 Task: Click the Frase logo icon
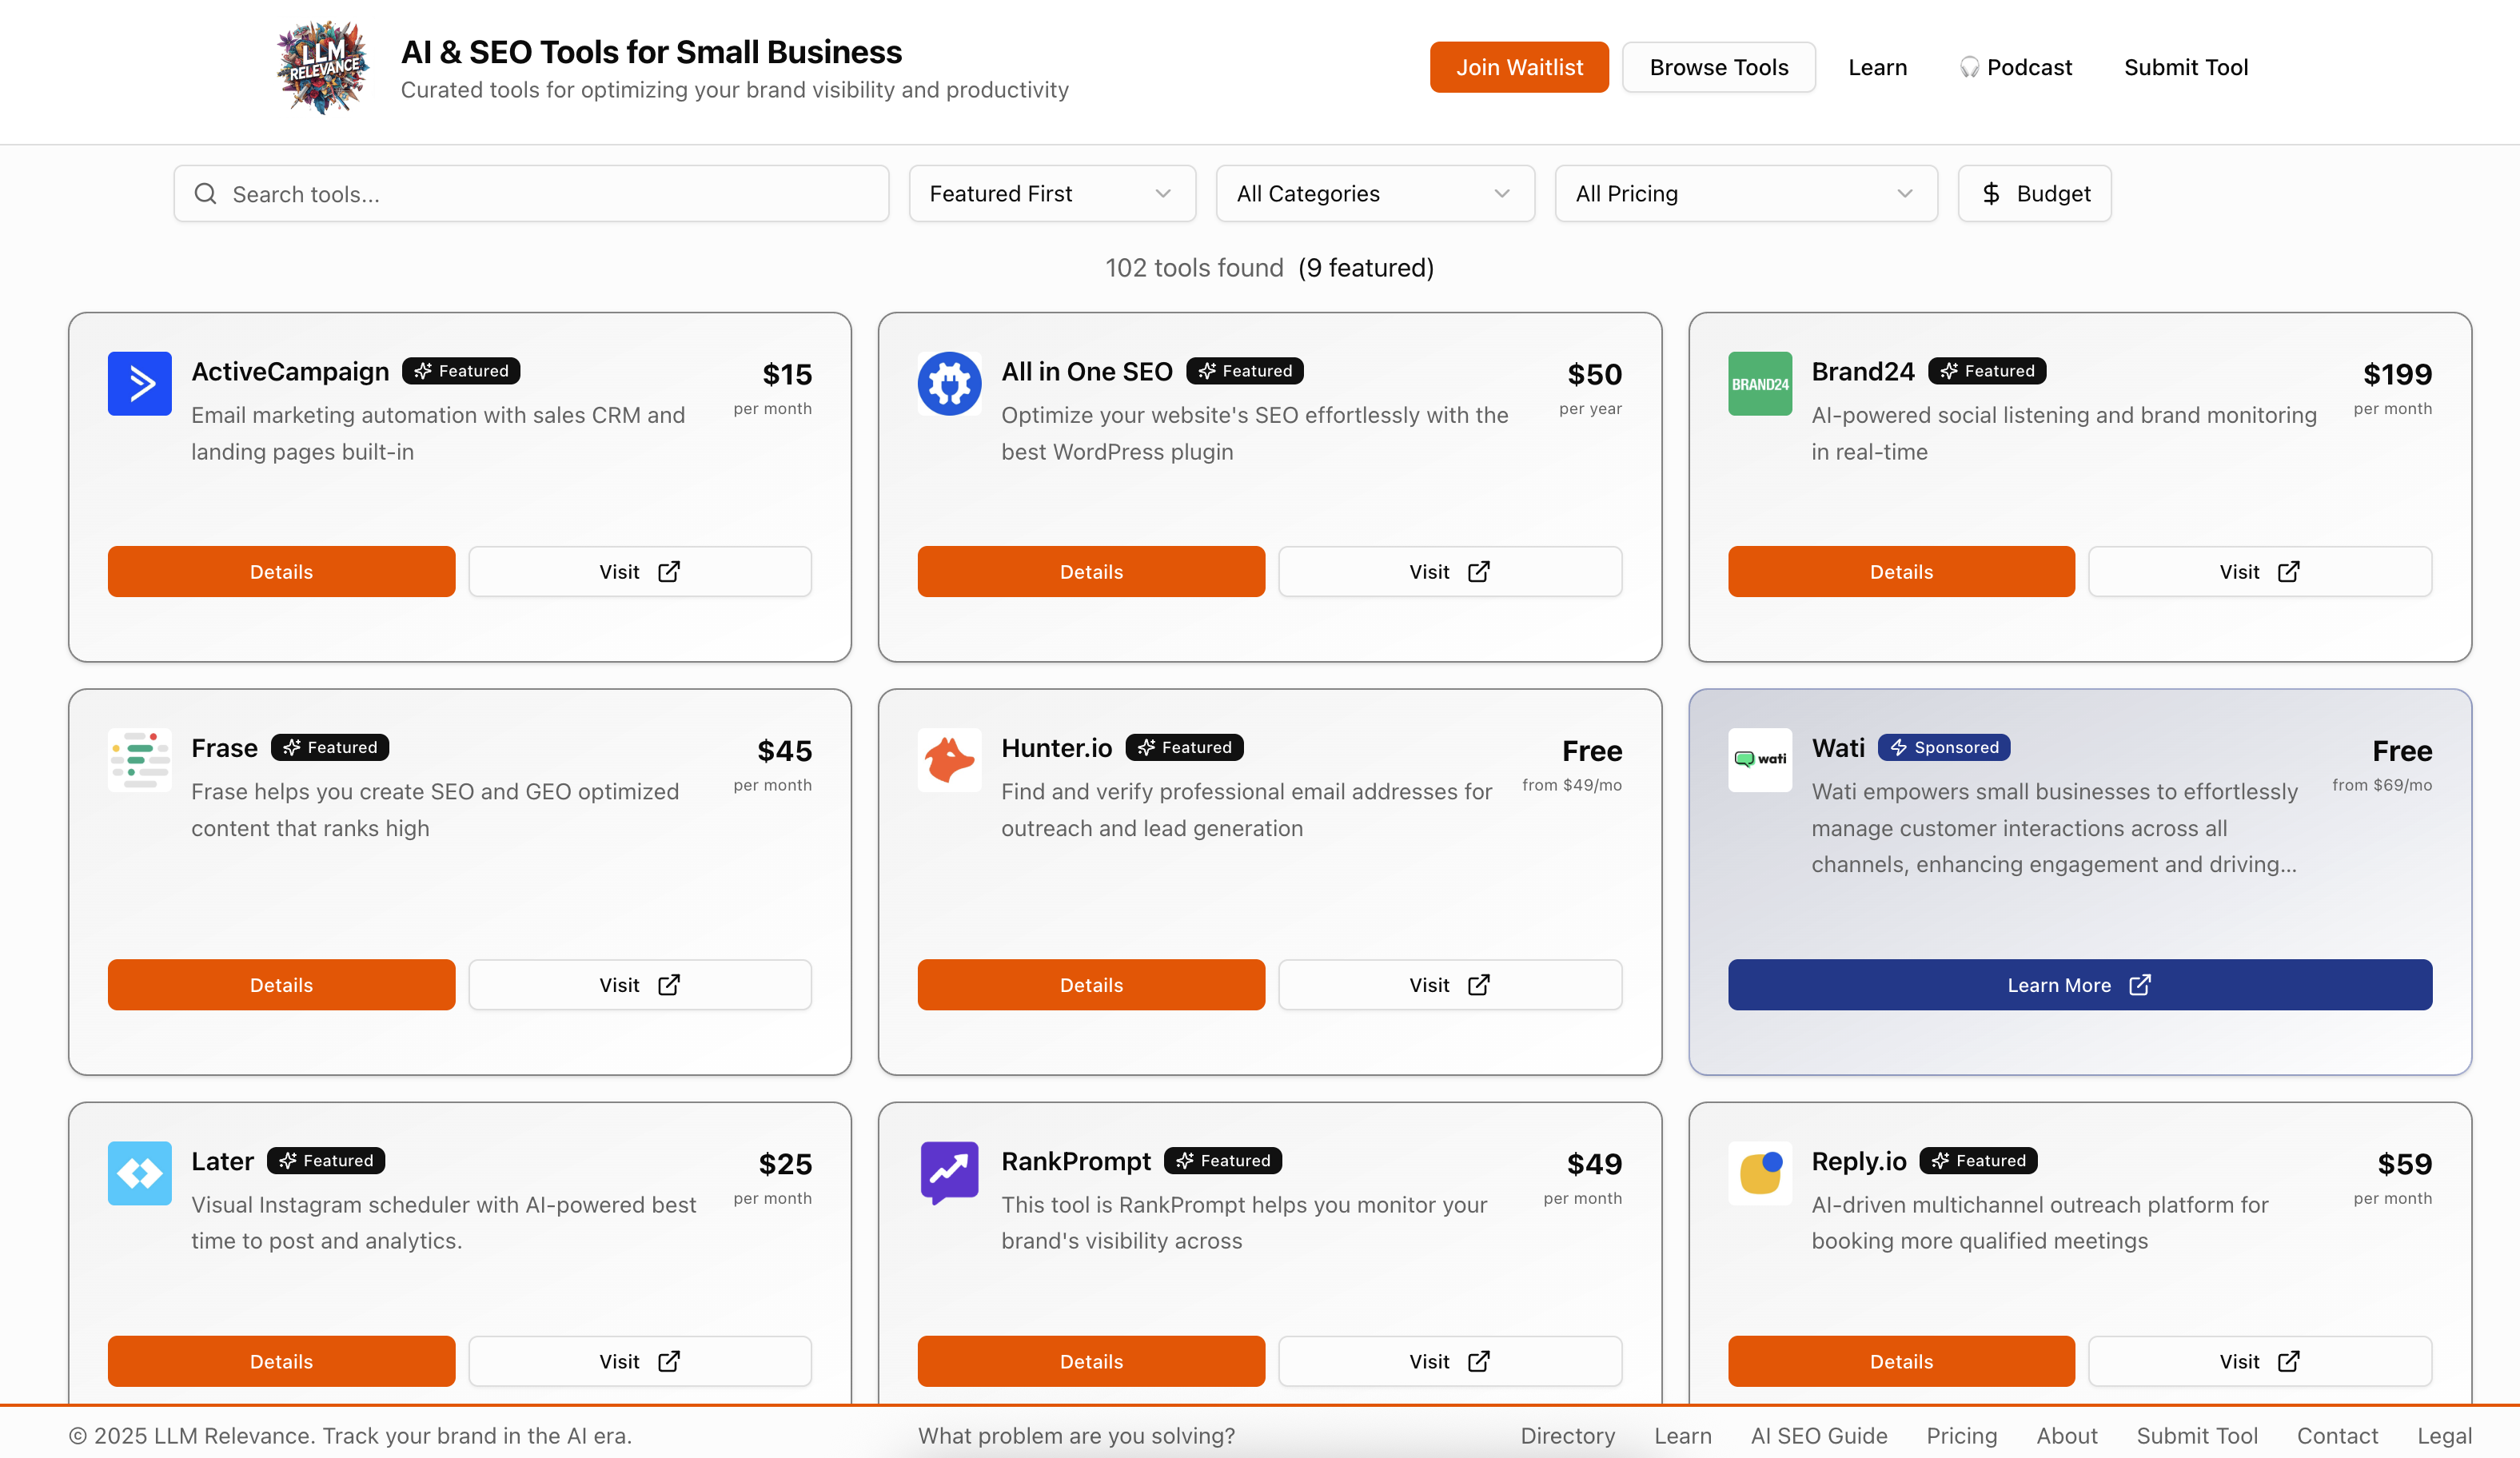(139, 760)
